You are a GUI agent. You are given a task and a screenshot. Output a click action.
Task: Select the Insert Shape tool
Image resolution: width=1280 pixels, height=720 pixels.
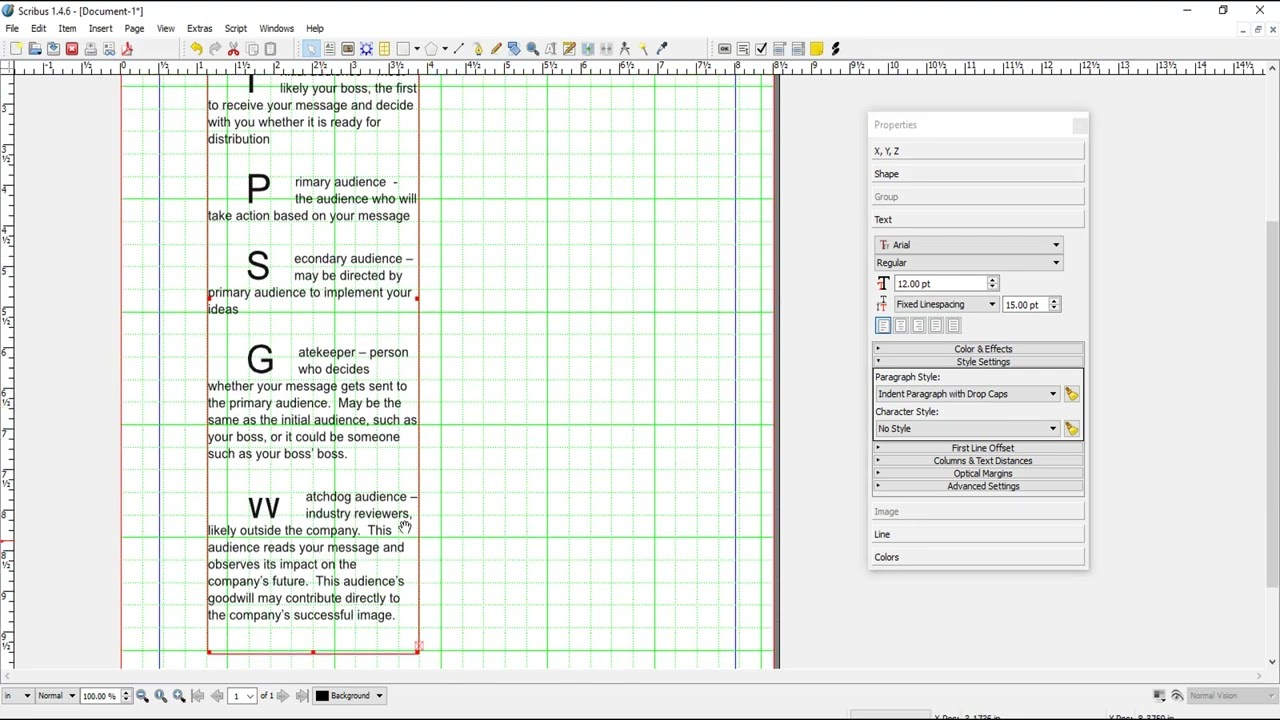click(403, 49)
